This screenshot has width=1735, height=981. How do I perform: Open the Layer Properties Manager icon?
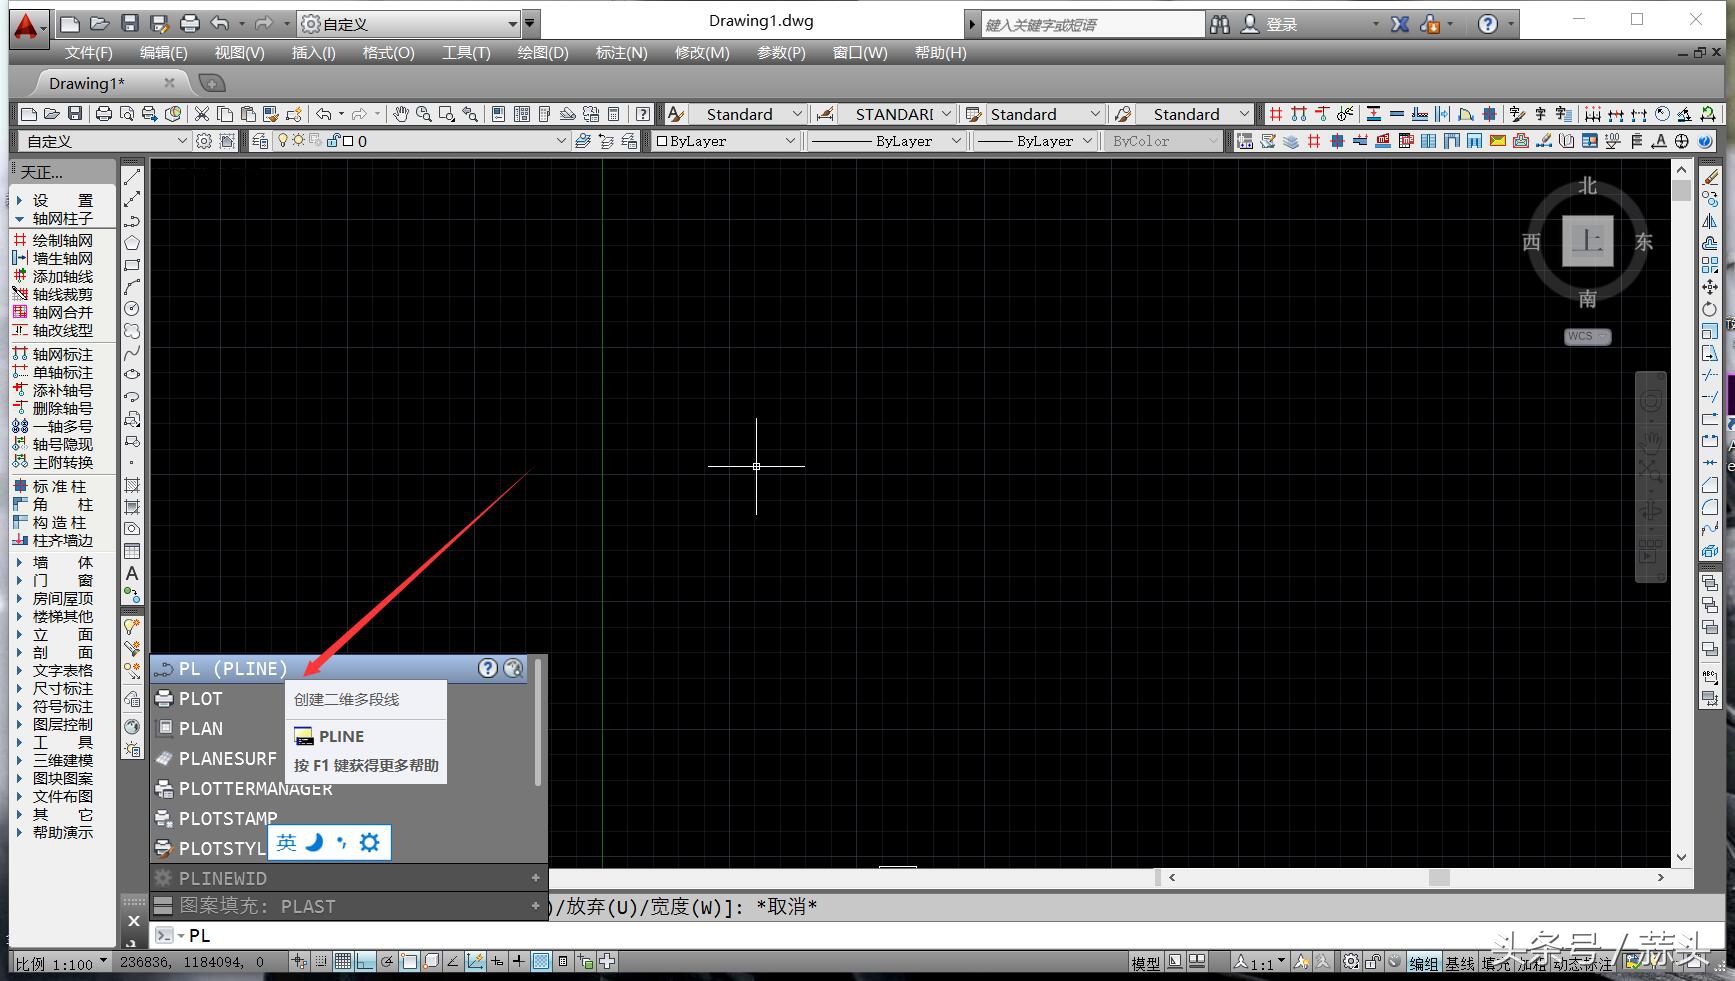[260, 141]
